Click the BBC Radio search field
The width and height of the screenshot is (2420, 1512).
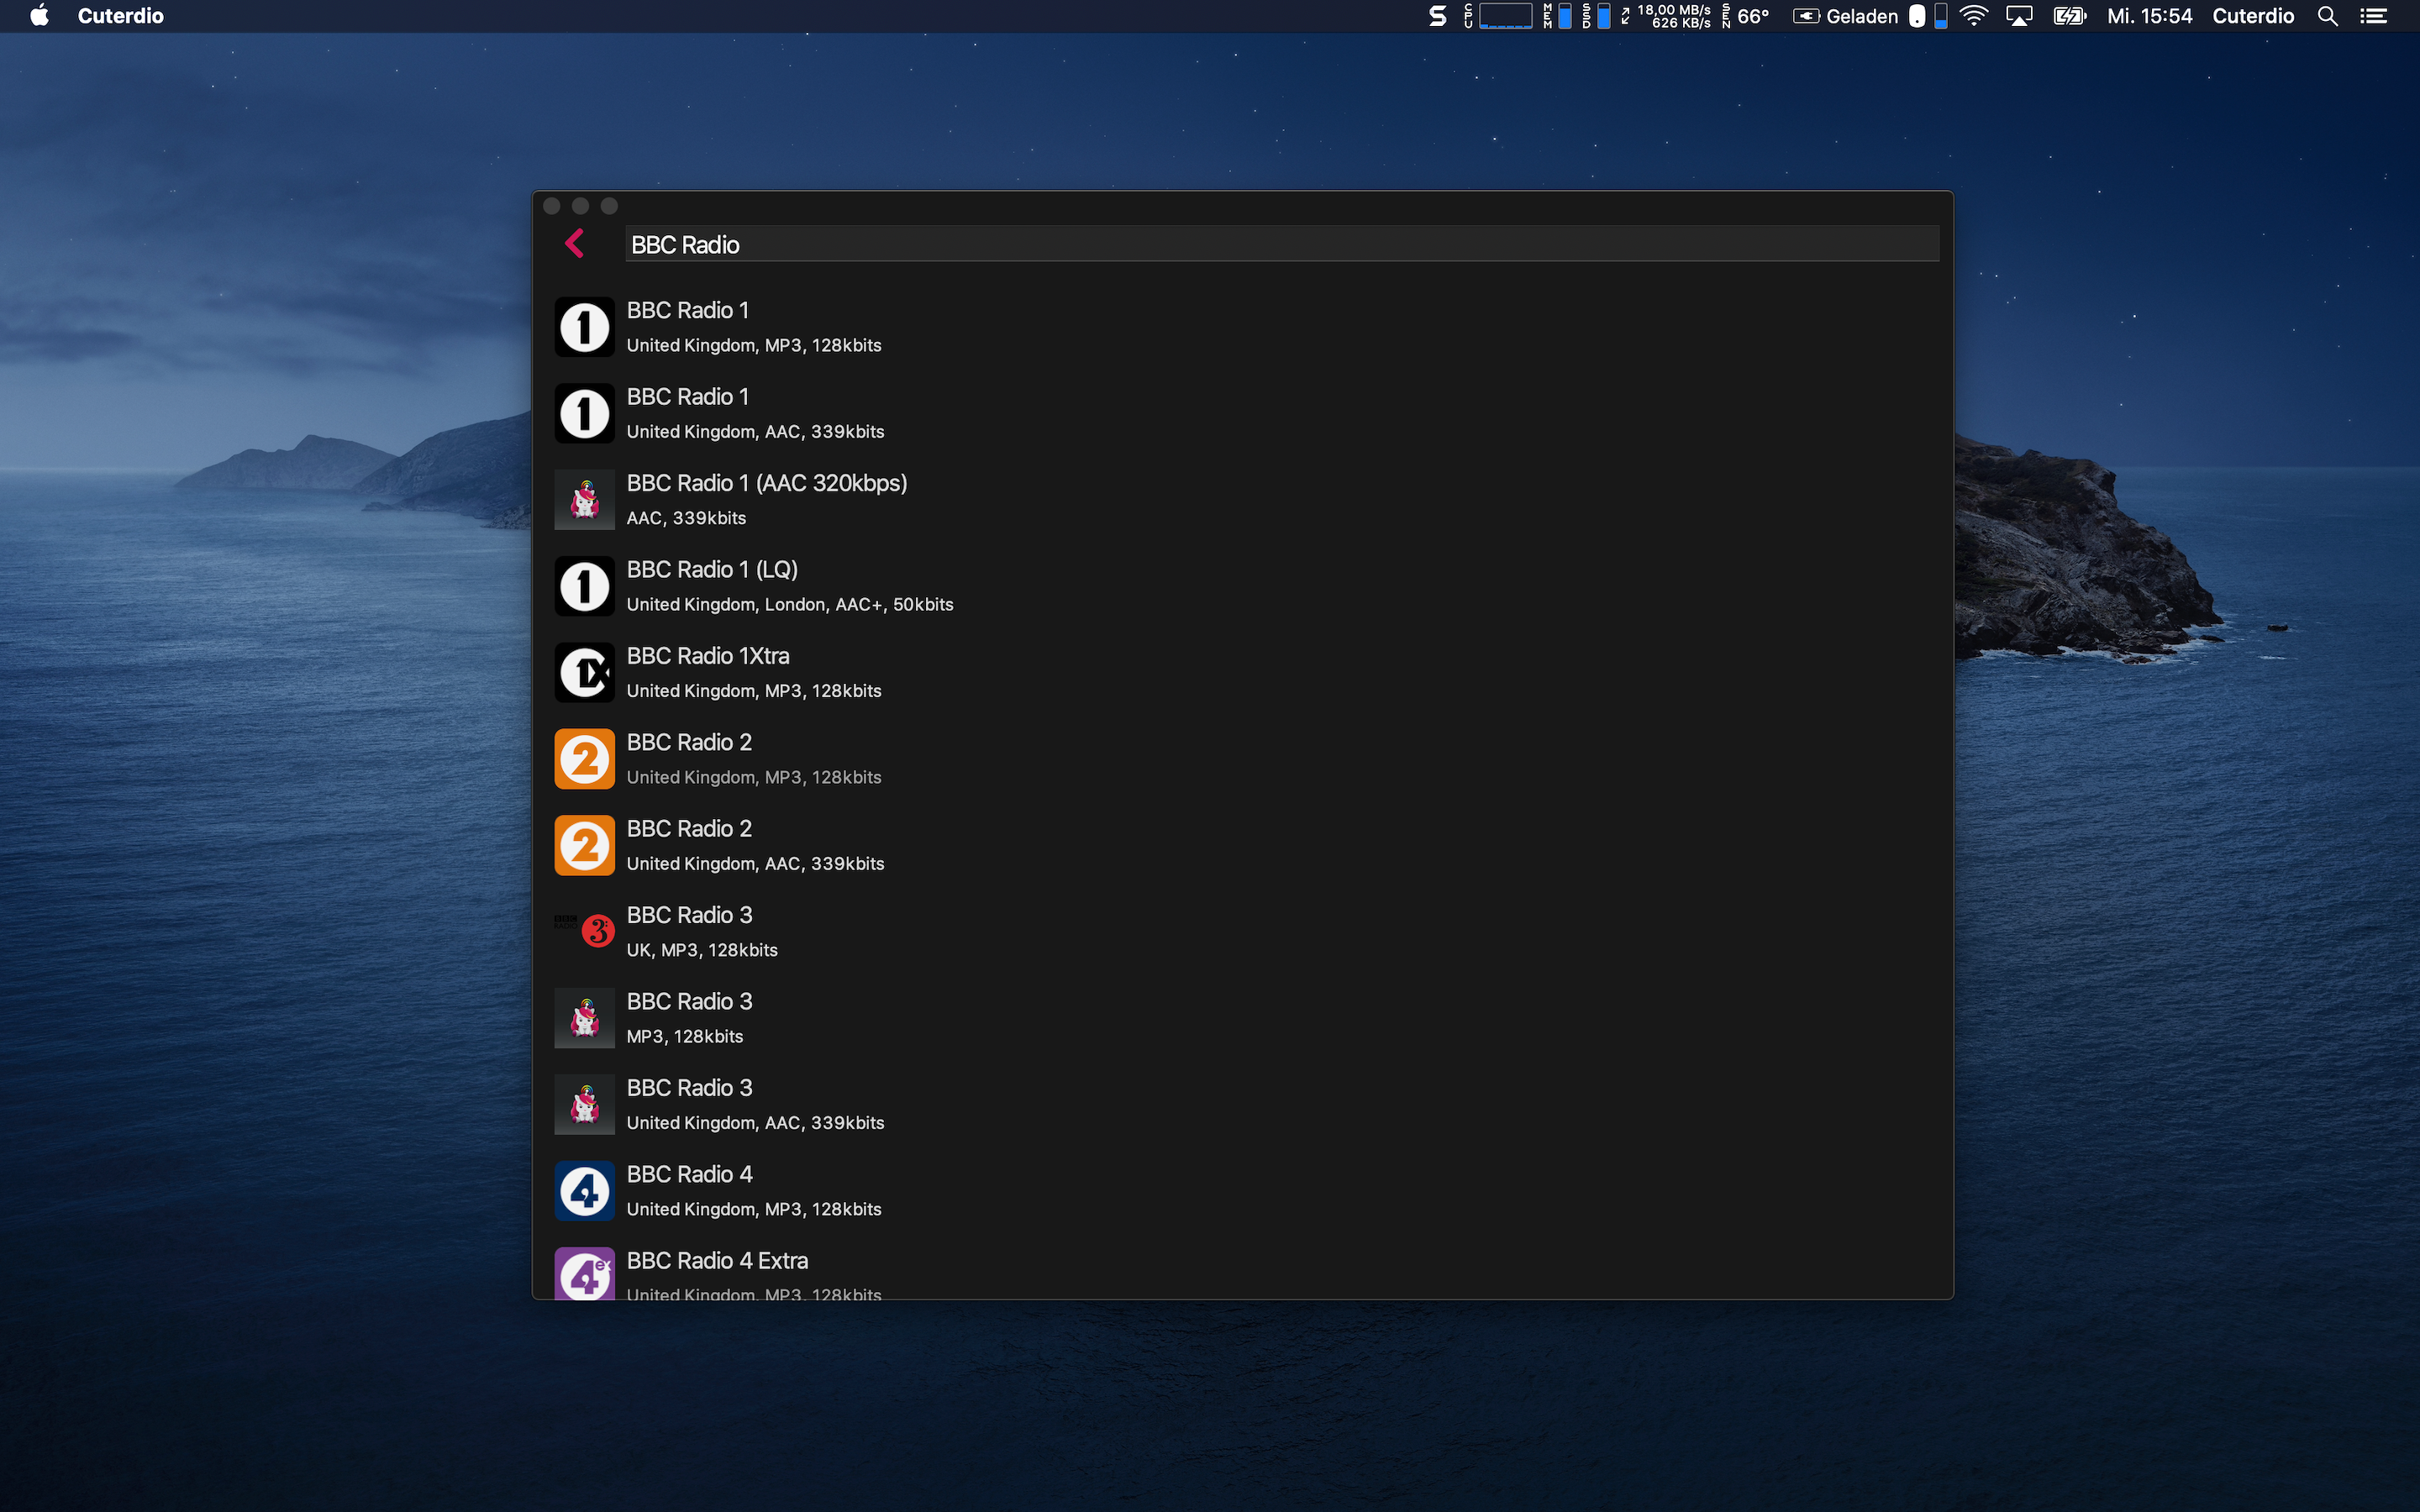coord(1282,244)
